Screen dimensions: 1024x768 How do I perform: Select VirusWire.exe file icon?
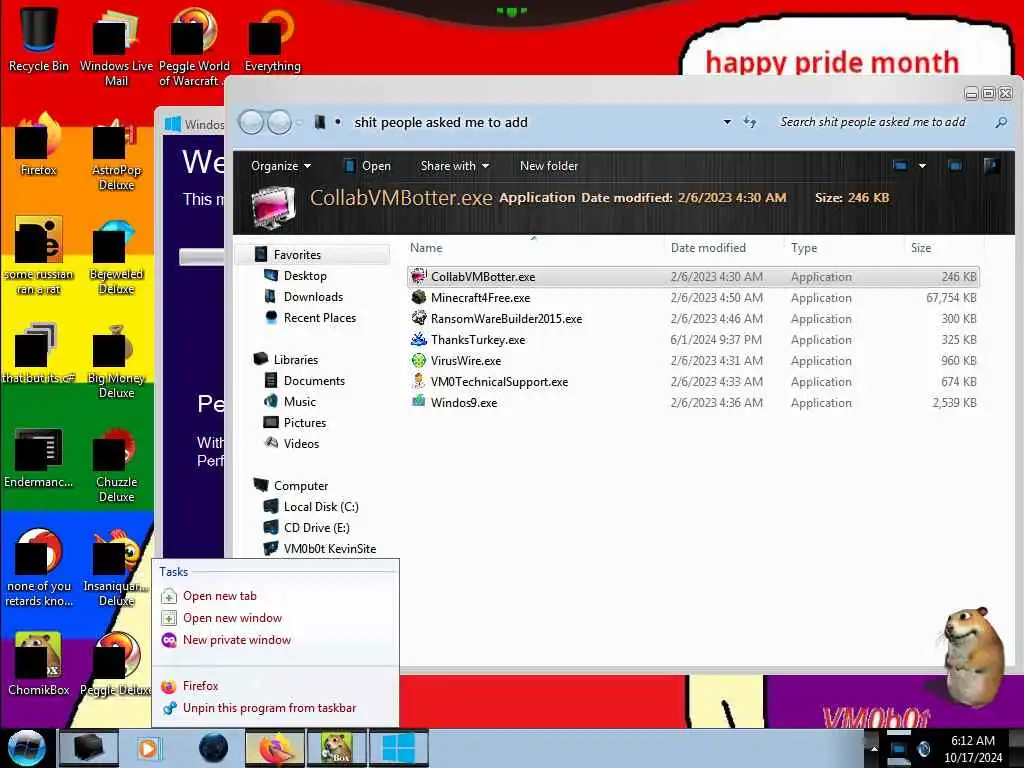[x=419, y=360]
